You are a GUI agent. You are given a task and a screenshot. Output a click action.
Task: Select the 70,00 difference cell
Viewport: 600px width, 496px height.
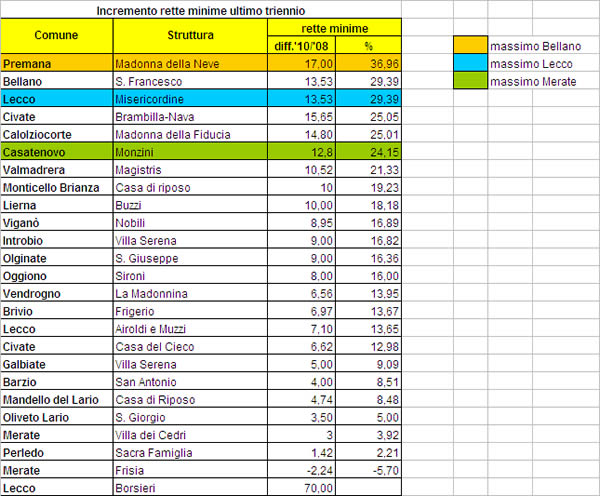302,487
